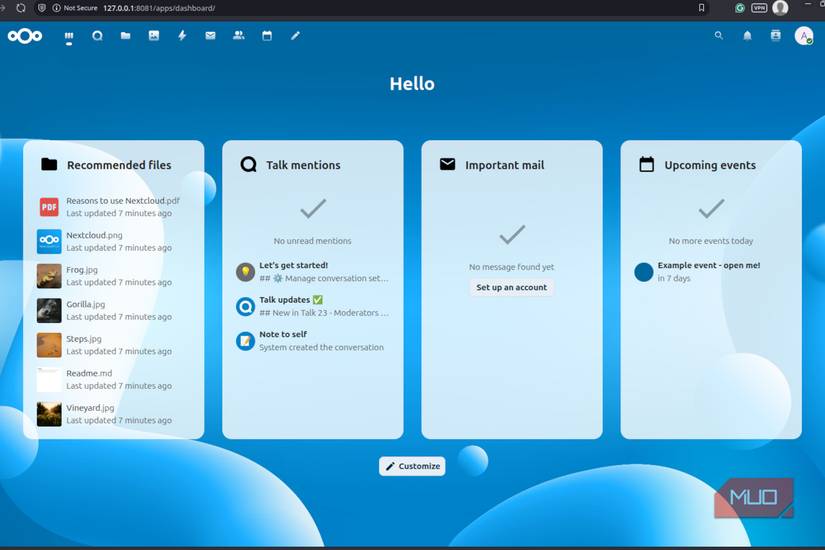This screenshot has width=825, height=550.
Task: Click the browser shield icon
Action: [x=42, y=8]
